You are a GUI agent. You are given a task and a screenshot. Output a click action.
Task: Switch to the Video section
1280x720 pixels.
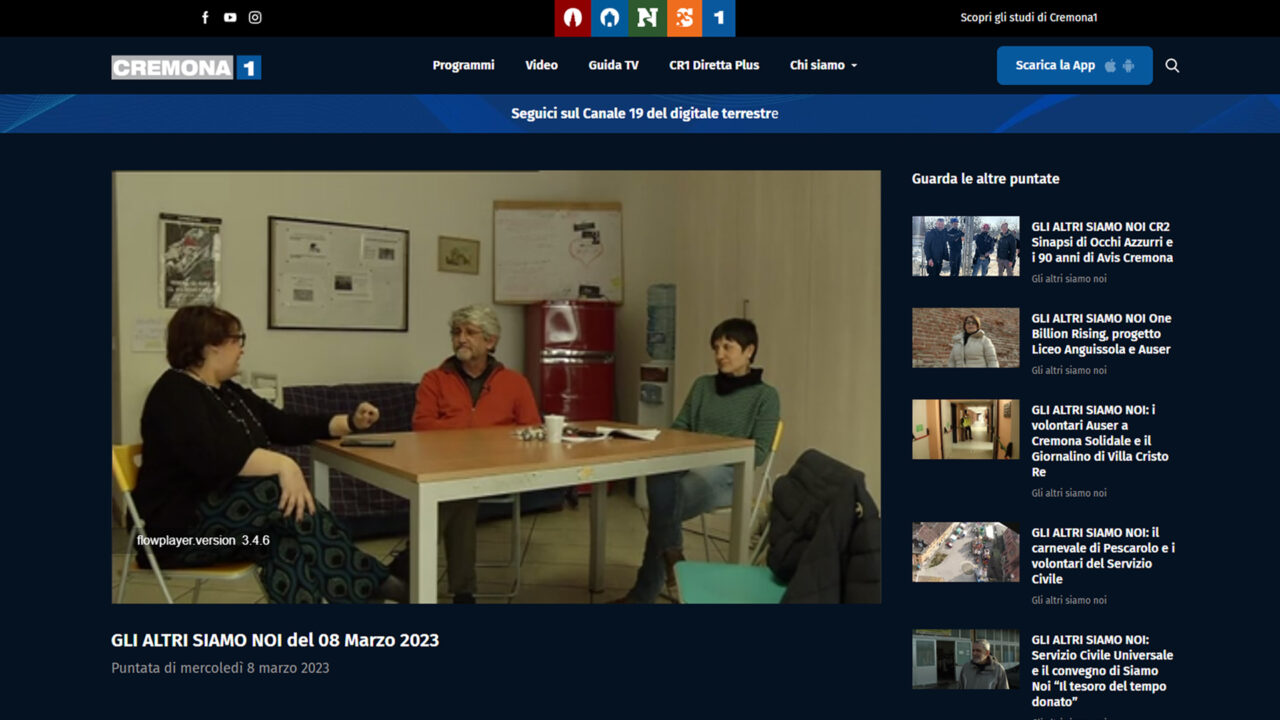click(x=541, y=65)
